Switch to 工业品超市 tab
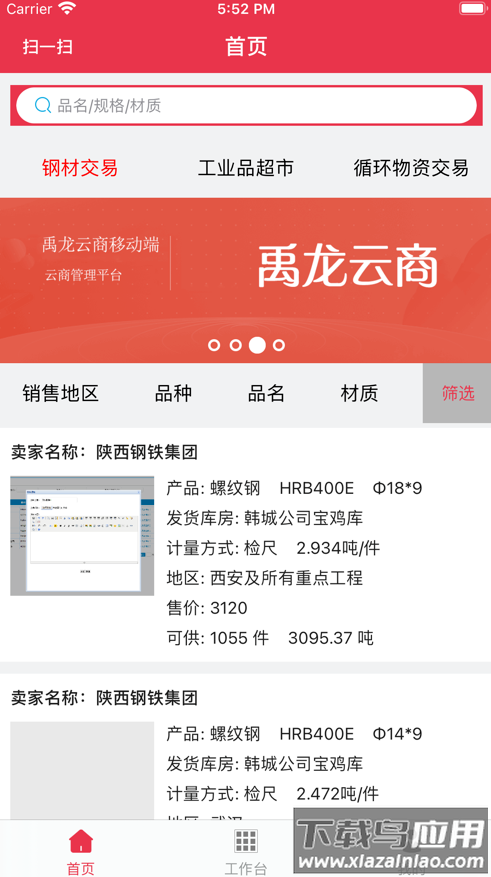Image resolution: width=491 pixels, height=877 pixels. pyautogui.click(x=246, y=168)
